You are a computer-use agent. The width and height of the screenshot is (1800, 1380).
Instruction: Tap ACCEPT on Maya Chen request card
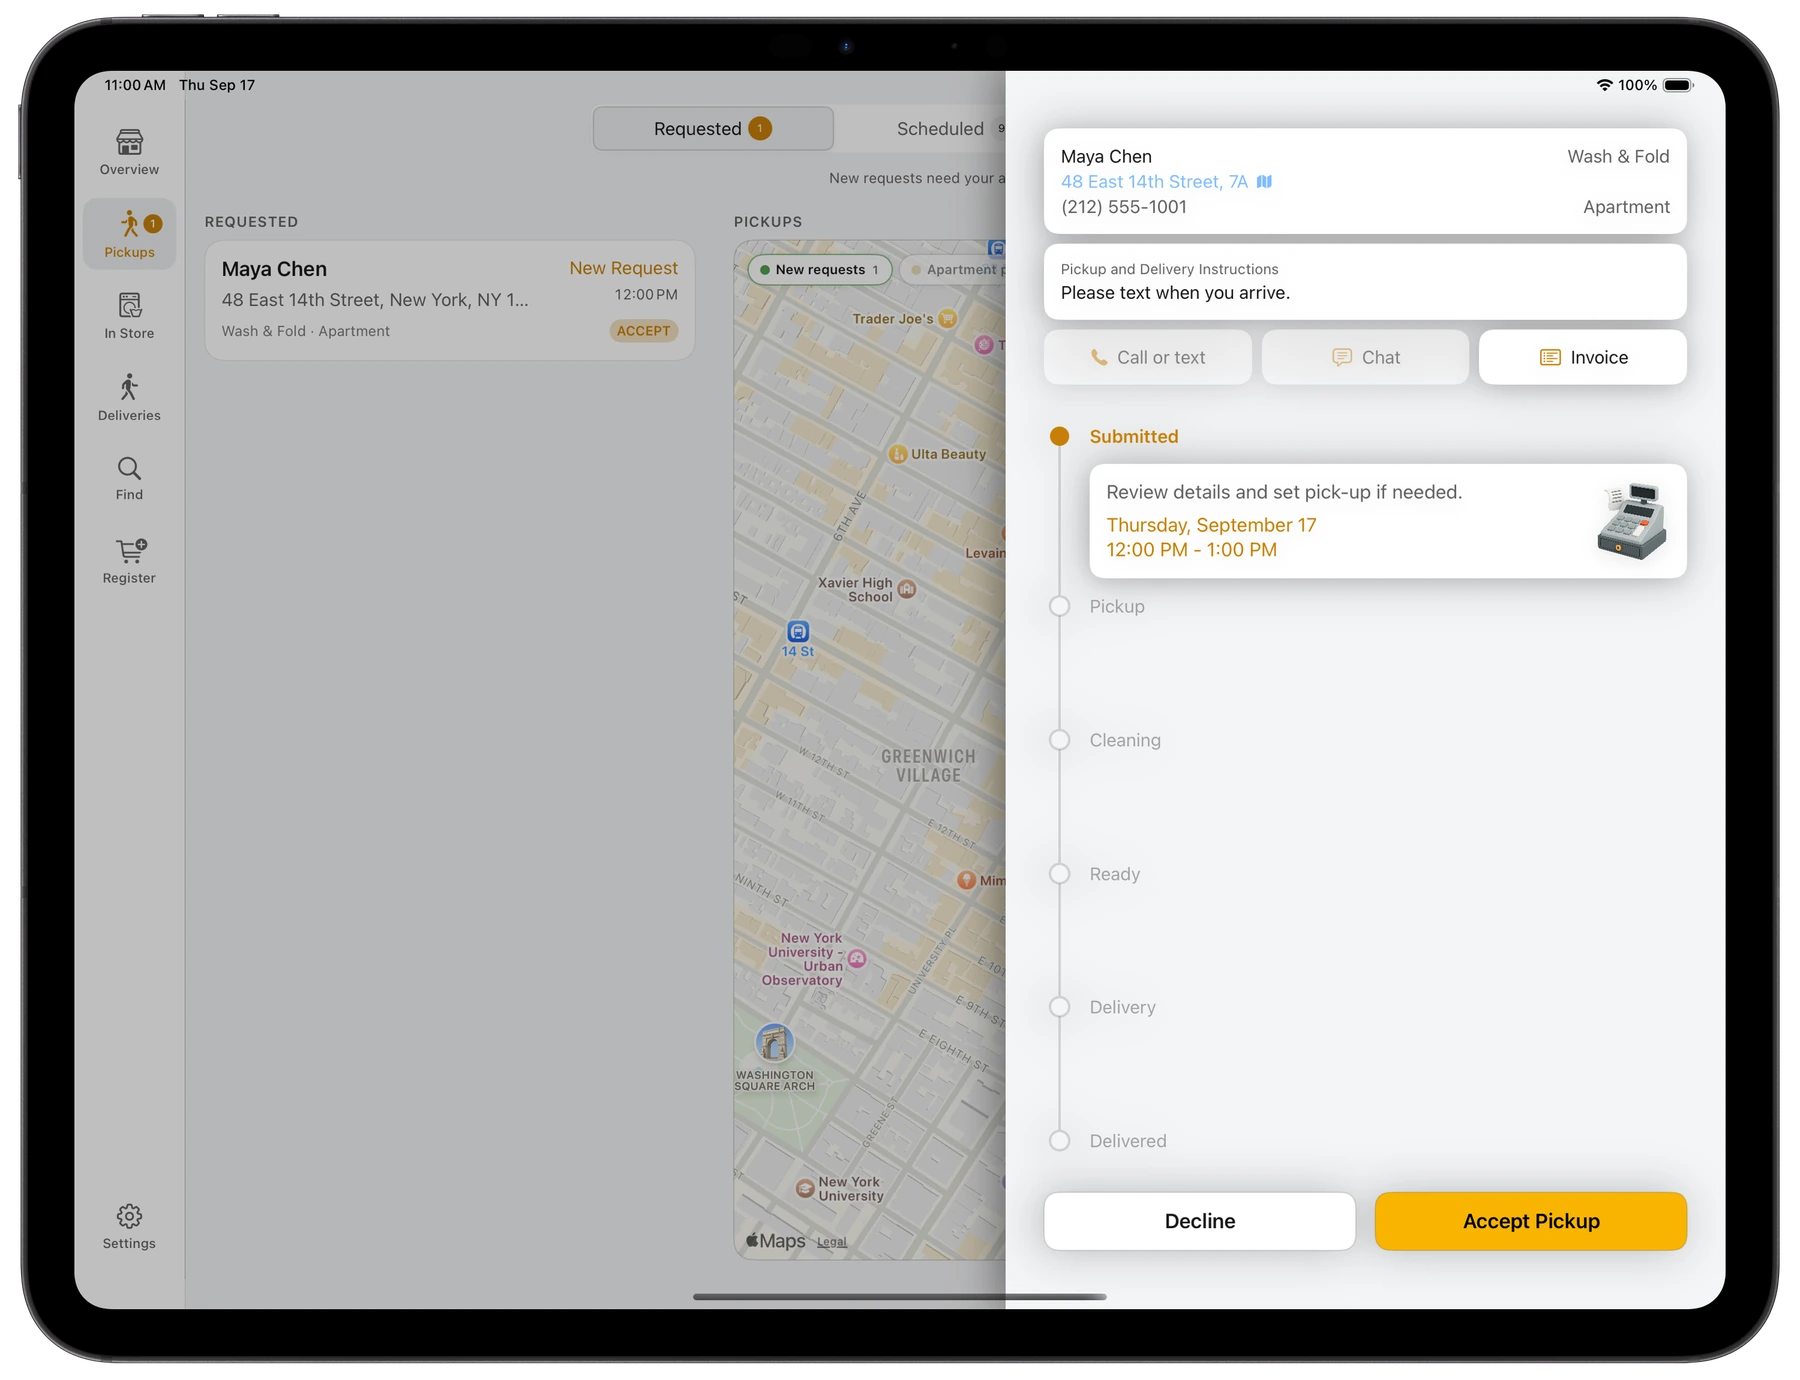coord(643,331)
